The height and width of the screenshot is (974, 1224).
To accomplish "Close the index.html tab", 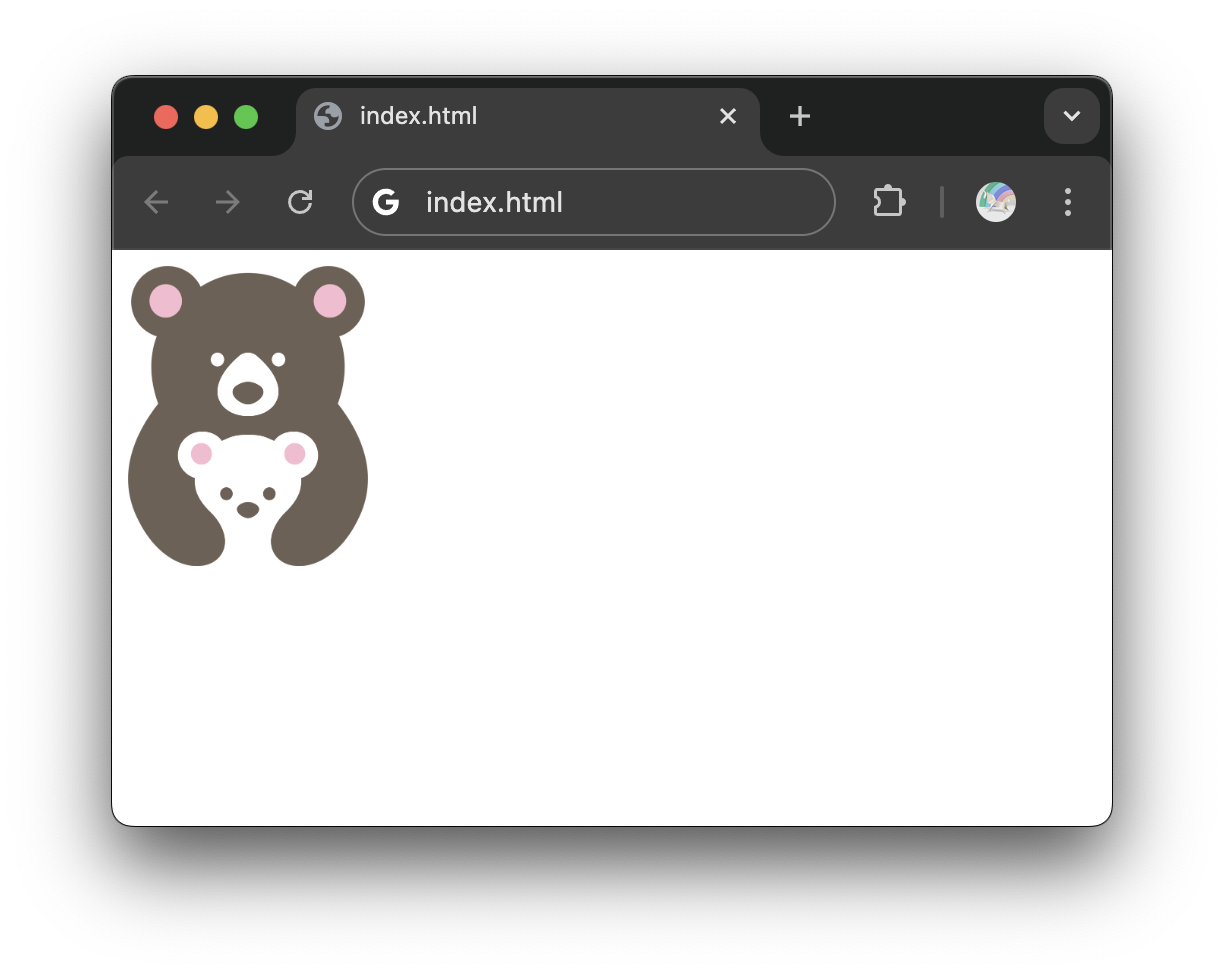I will [x=728, y=116].
